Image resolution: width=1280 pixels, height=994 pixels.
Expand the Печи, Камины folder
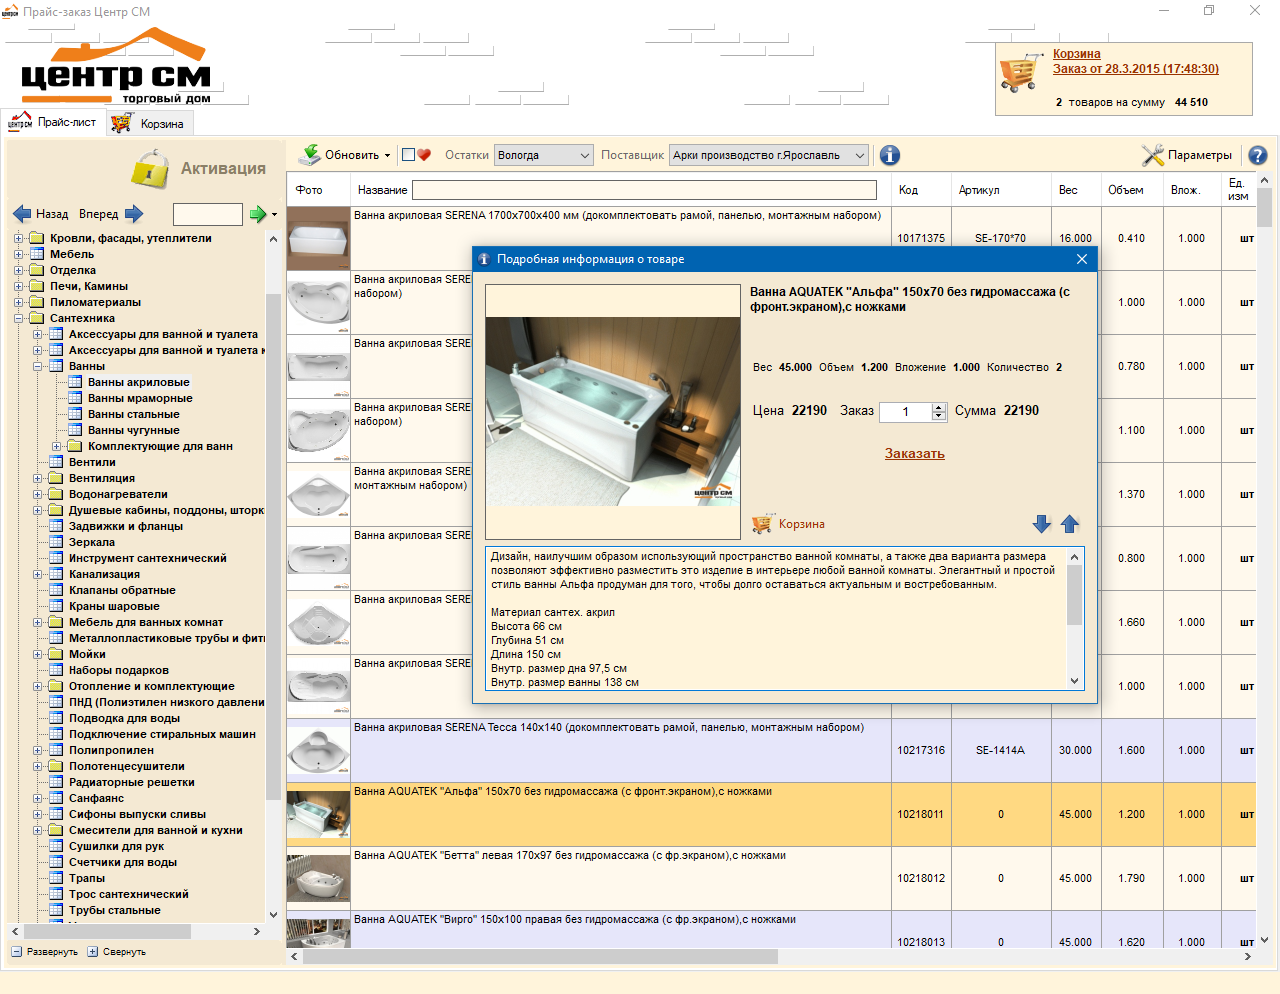pyautogui.click(x=18, y=286)
